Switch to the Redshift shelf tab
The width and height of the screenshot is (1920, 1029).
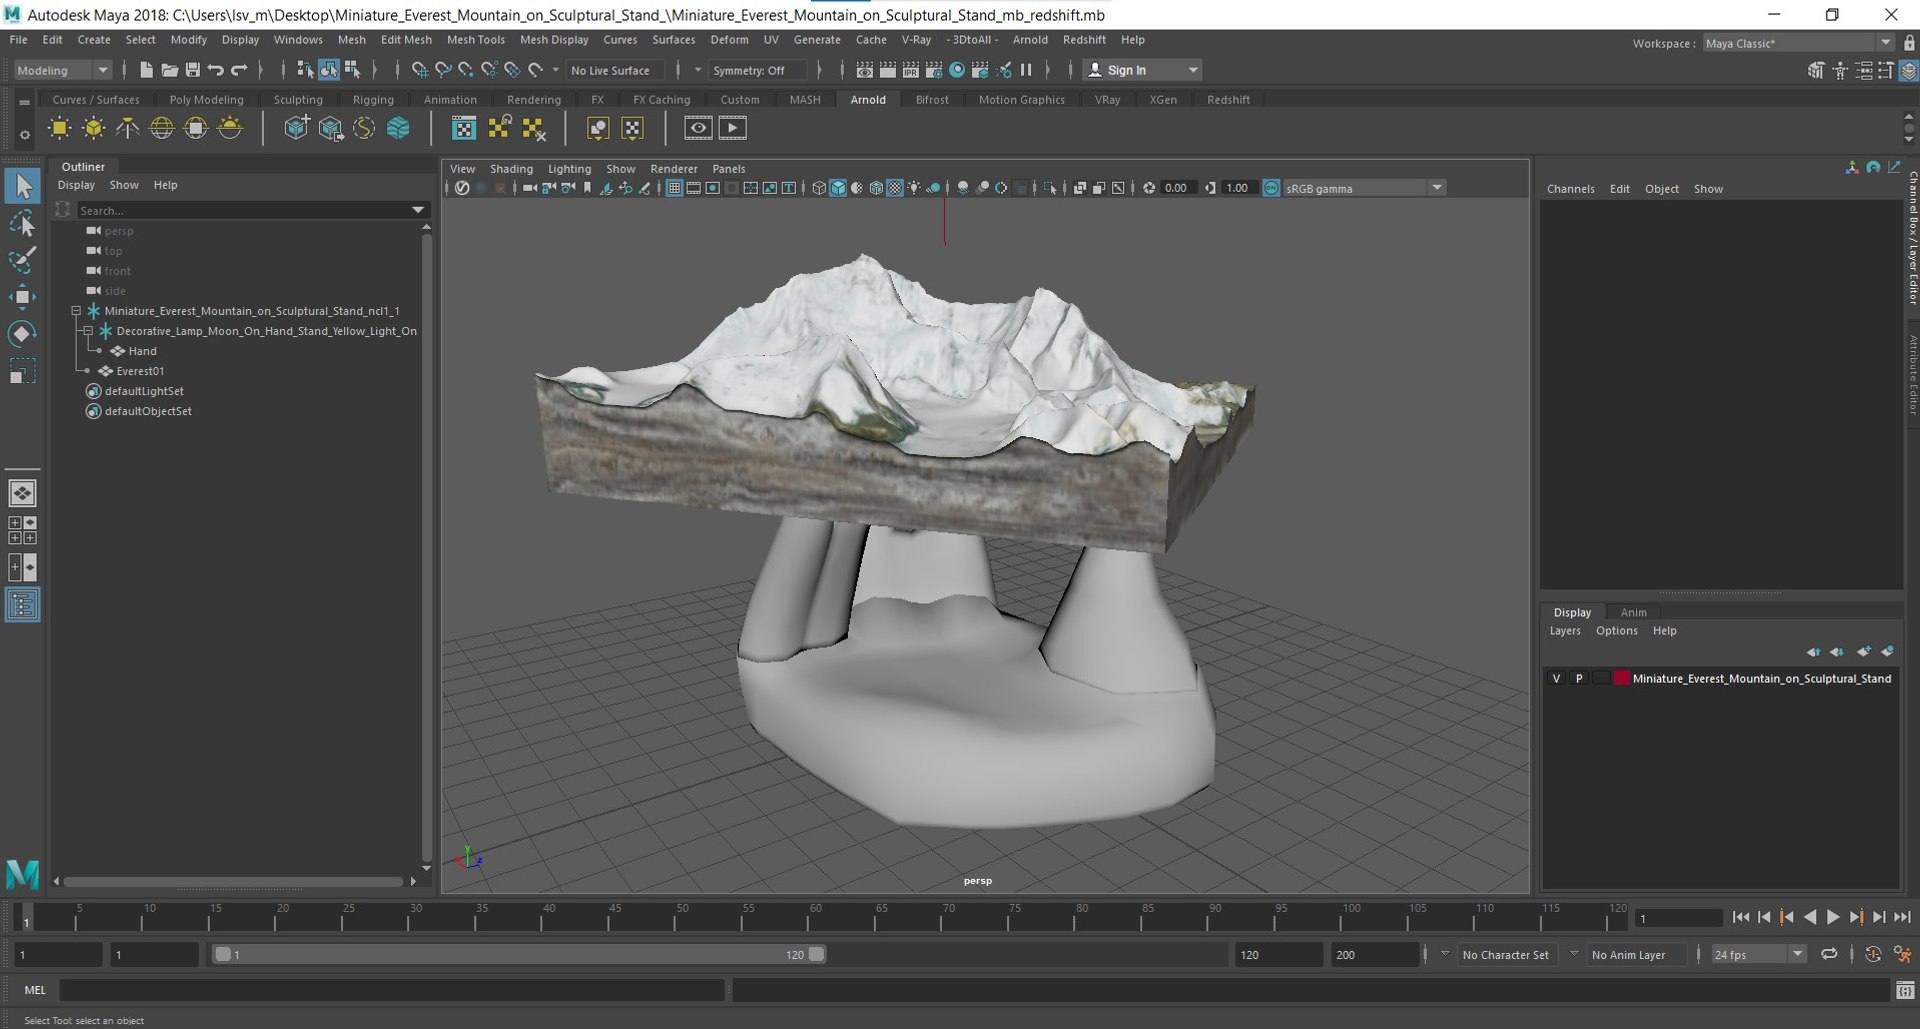click(1228, 100)
